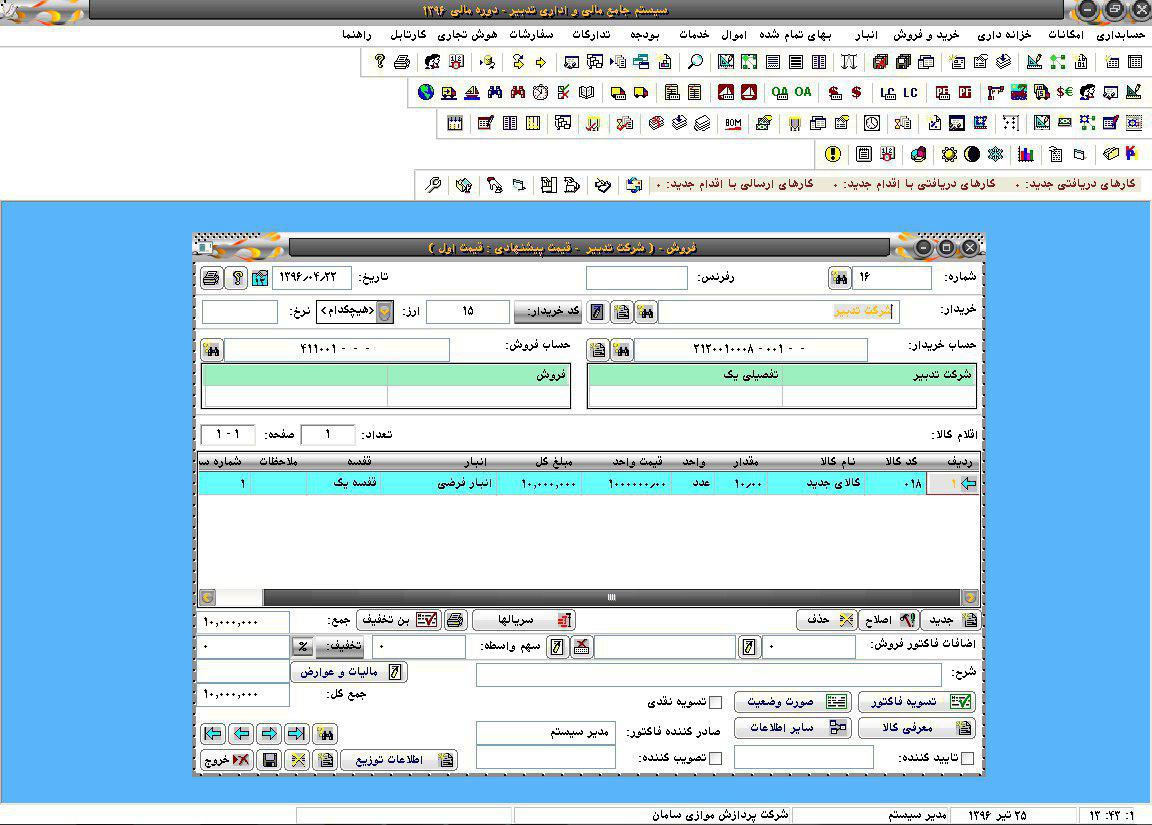Click the رفرنس reference input field
Image resolution: width=1152 pixels, height=825 pixels.
[x=636, y=278]
